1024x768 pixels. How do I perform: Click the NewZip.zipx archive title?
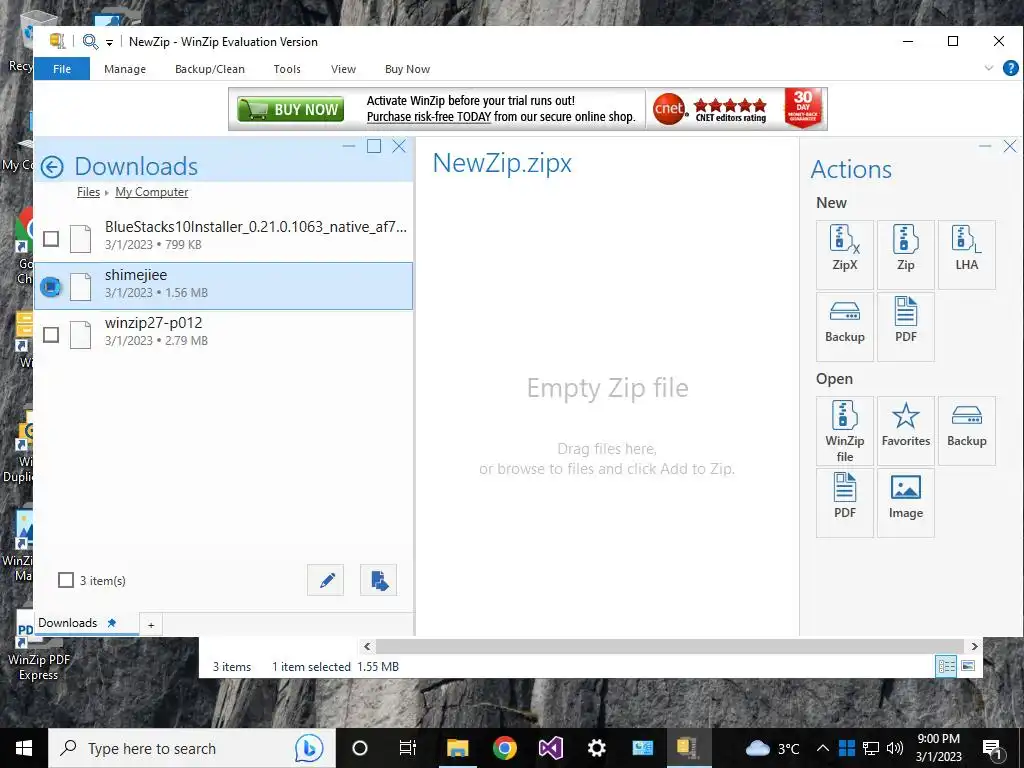502,163
